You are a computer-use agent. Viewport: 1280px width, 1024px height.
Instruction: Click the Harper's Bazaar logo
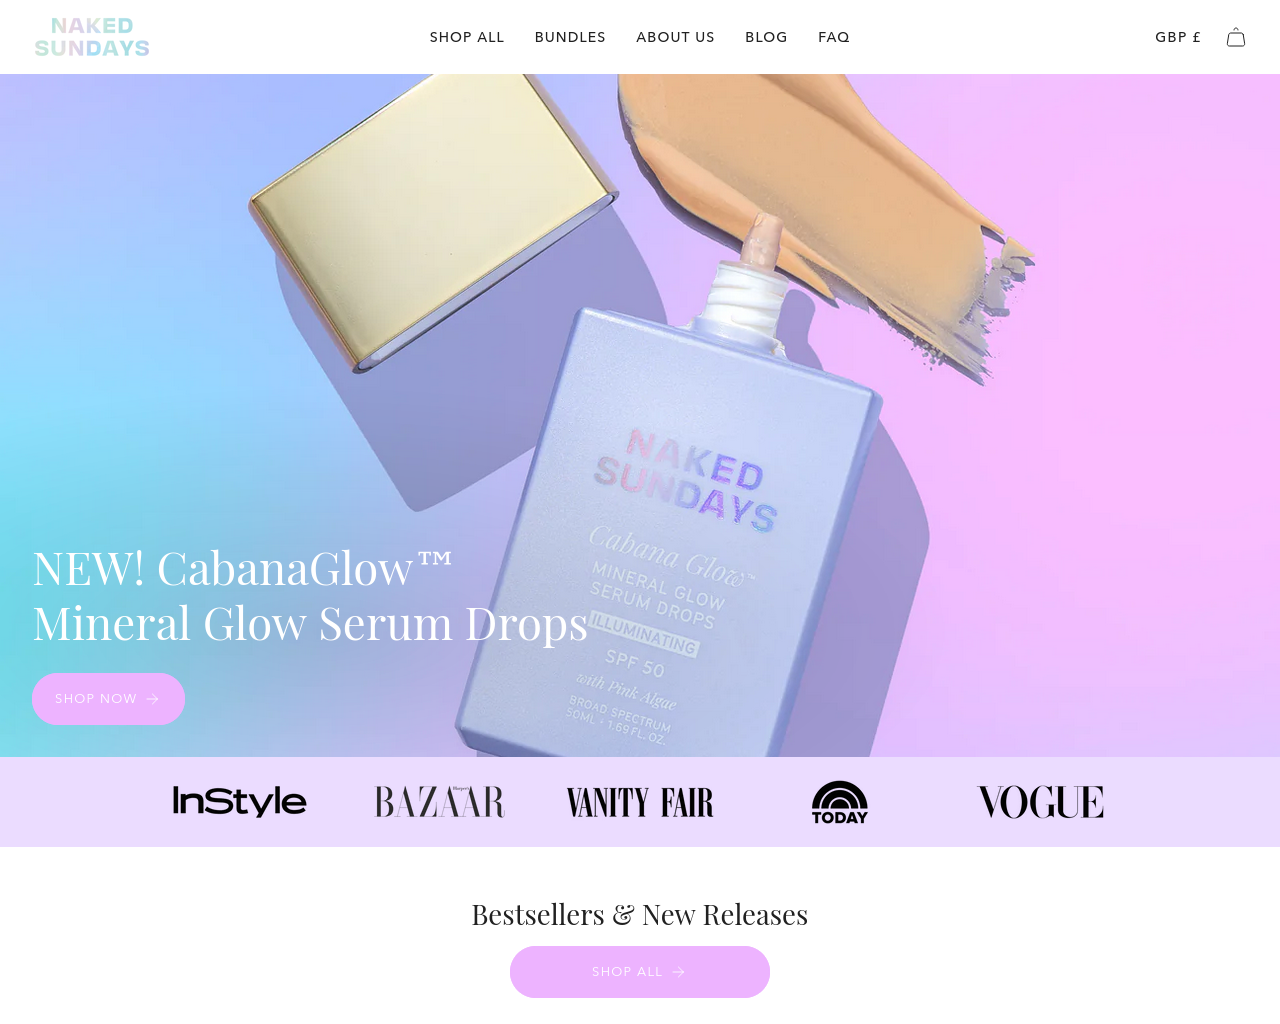440,802
